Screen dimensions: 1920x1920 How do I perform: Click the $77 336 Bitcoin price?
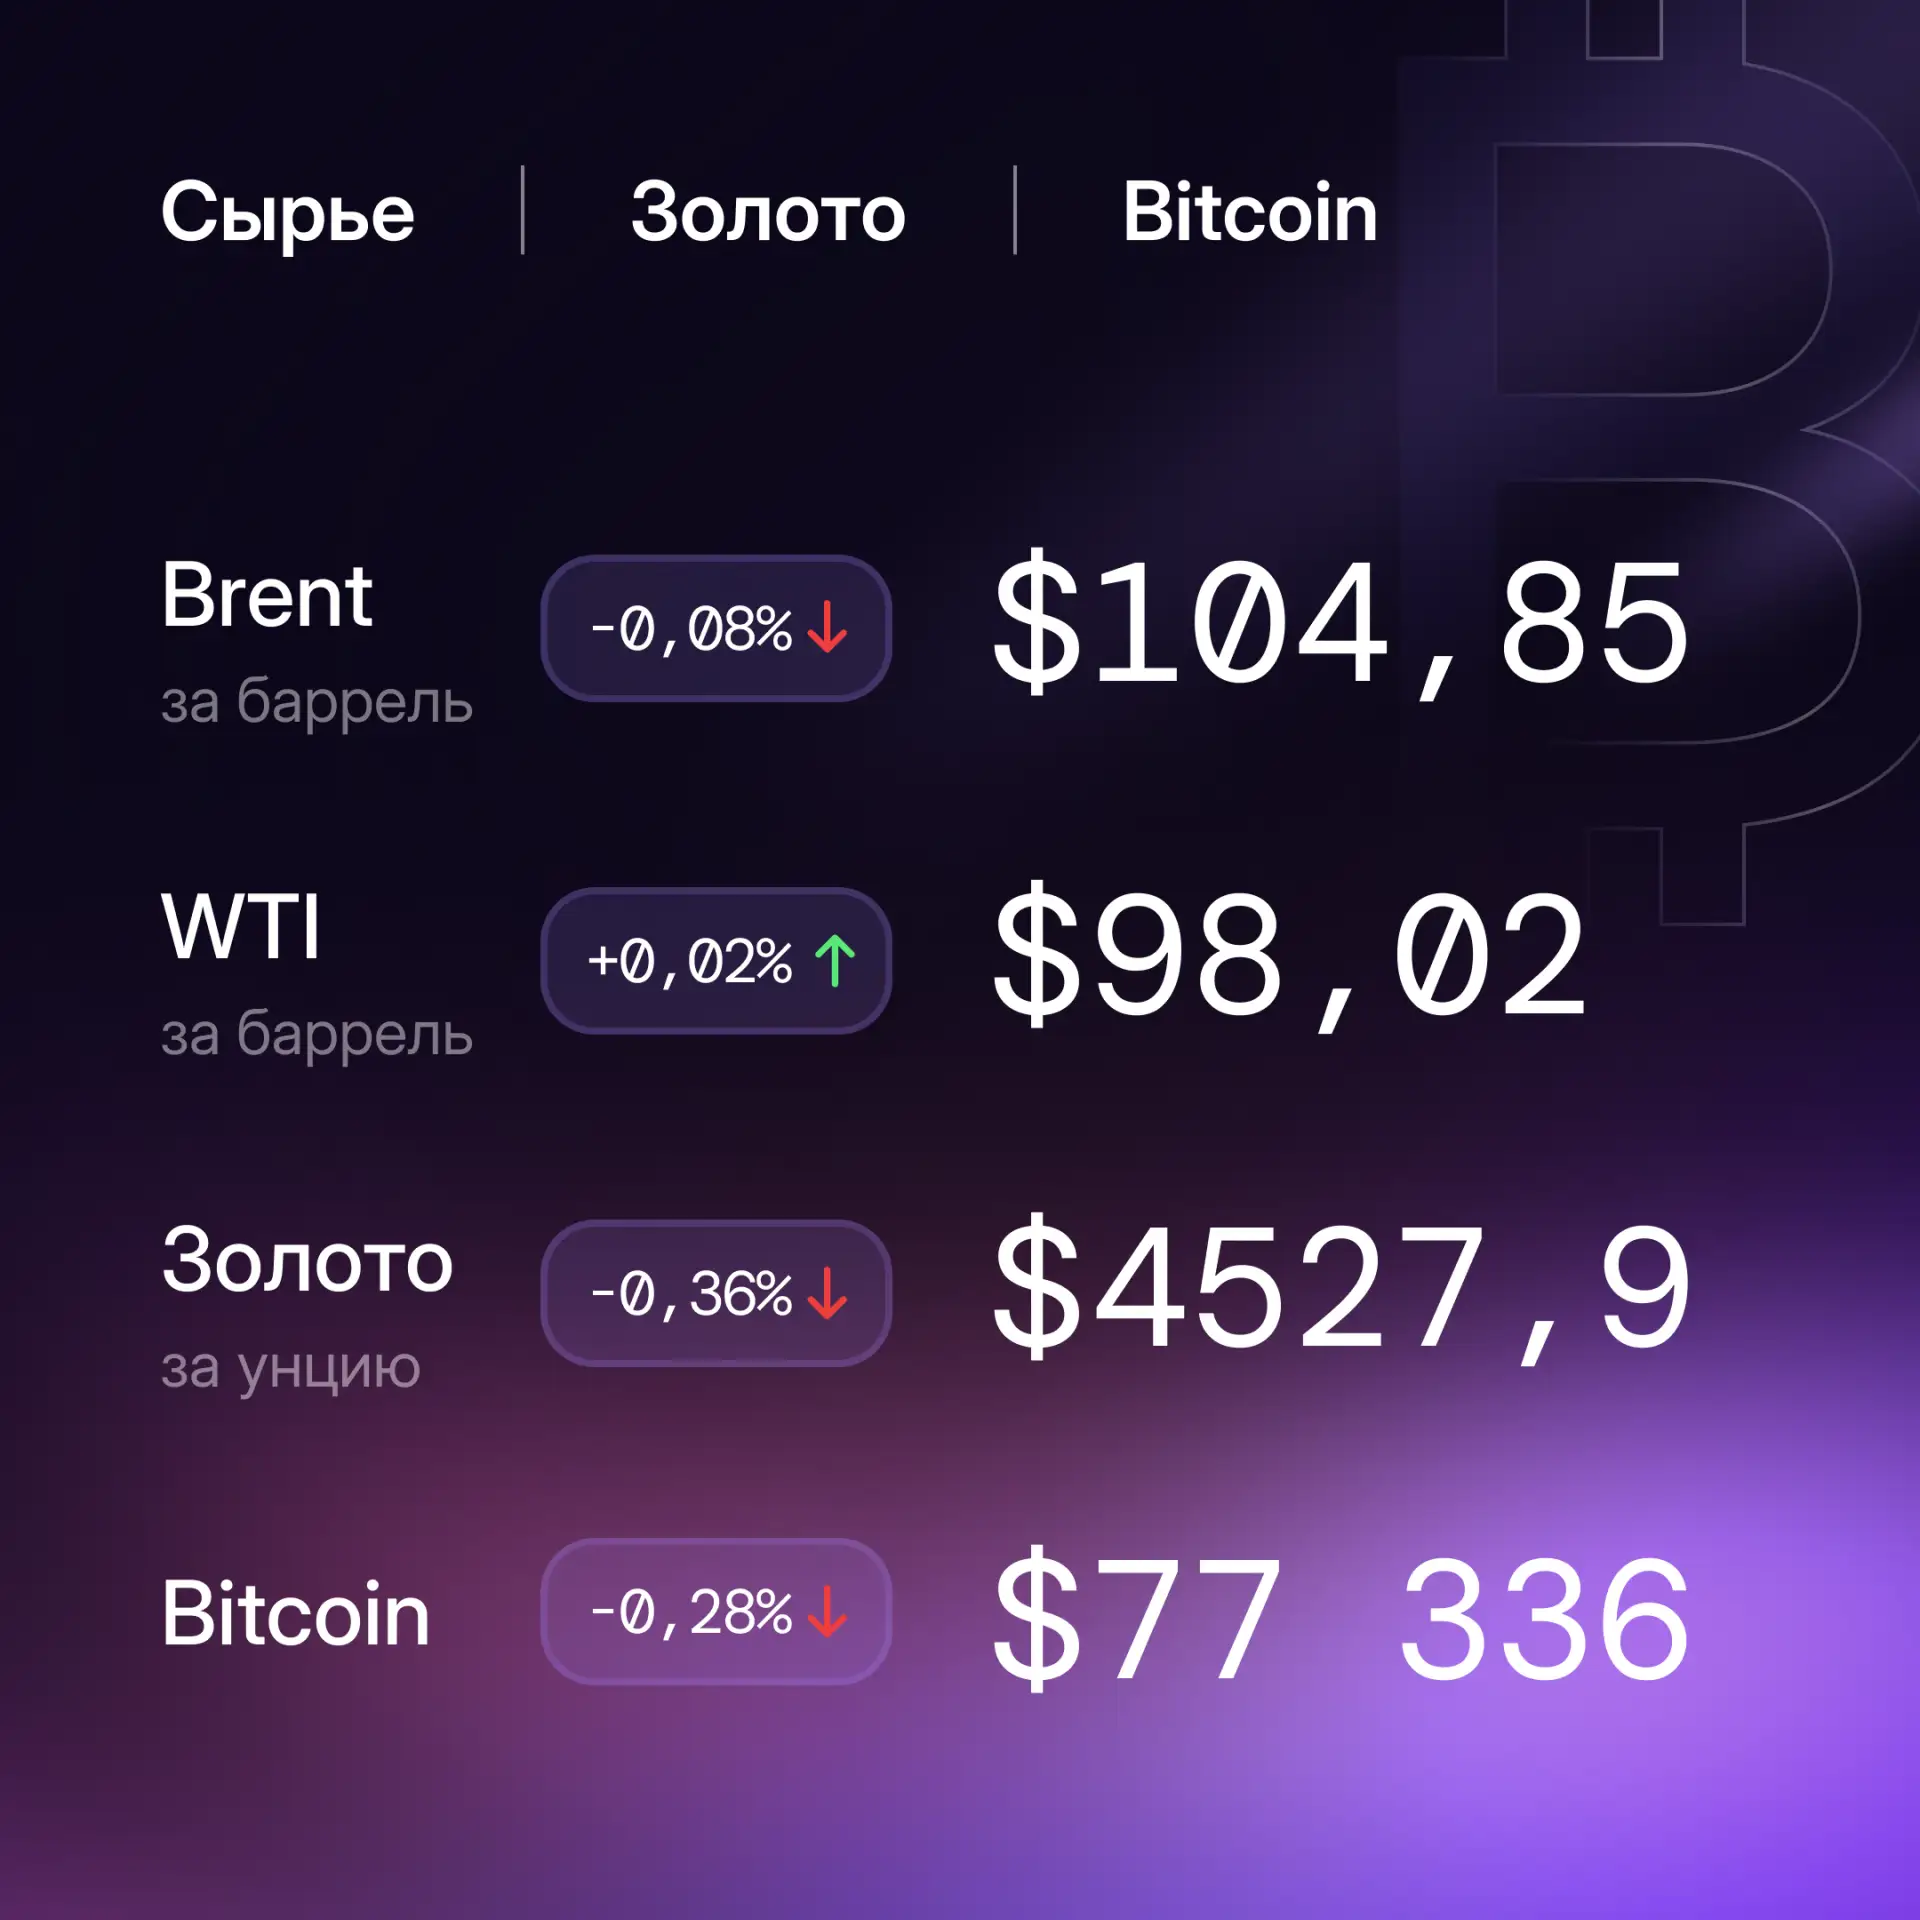1341,1618
